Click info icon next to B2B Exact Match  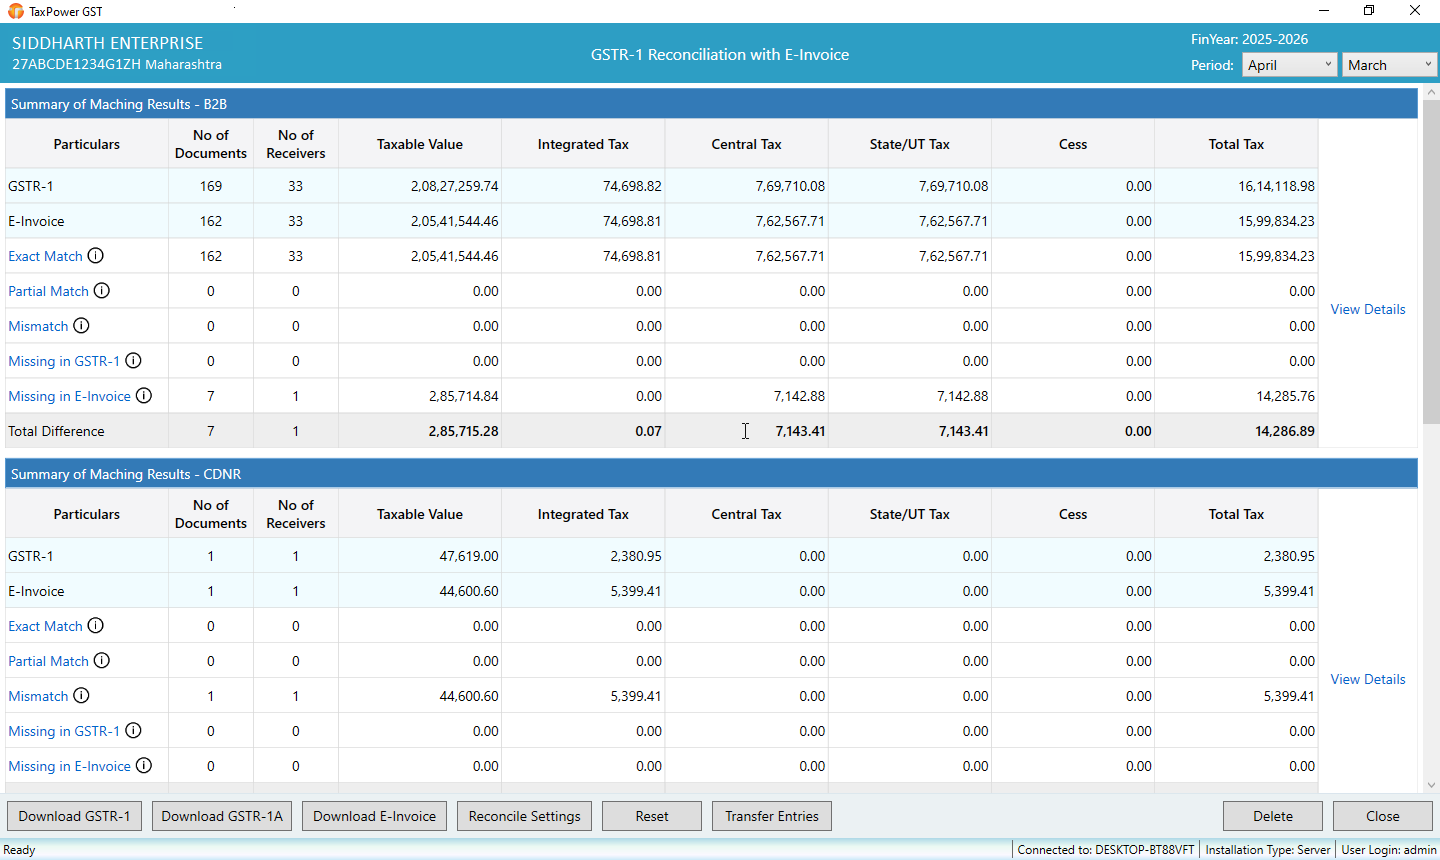[x=95, y=256]
